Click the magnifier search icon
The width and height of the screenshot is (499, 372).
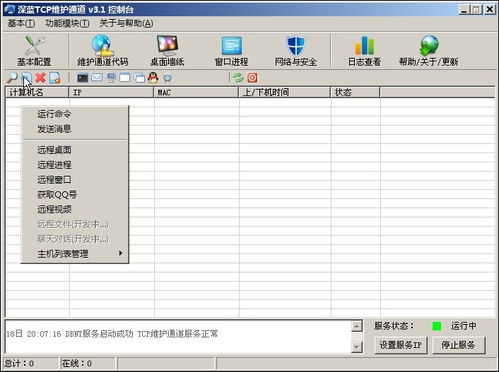tap(12, 78)
